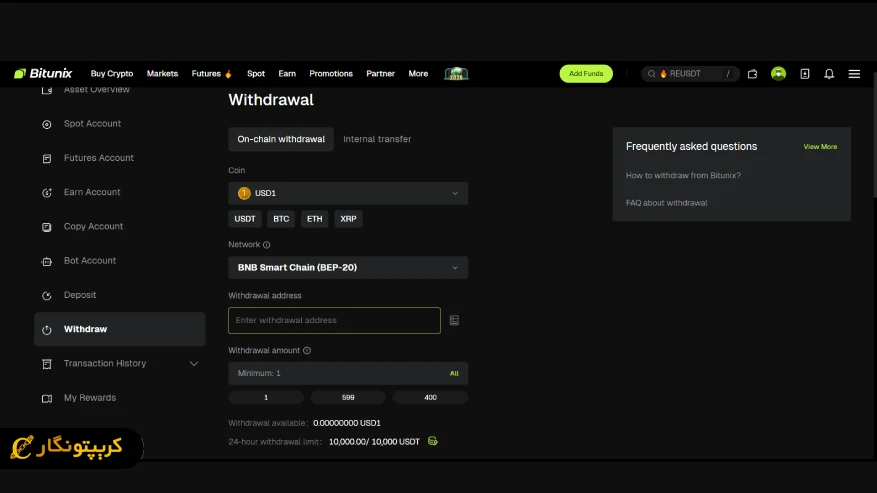The image size is (877, 493).
Task: Click the search magnifier icon
Action: pyautogui.click(x=652, y=73)
